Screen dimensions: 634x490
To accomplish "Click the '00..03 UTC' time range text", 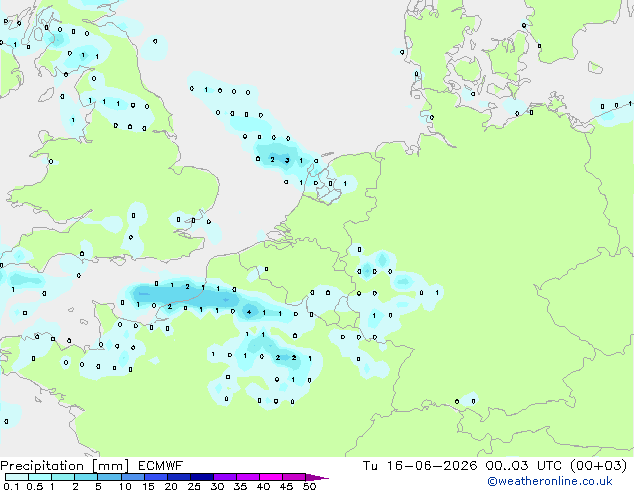I will coord(524,466).
